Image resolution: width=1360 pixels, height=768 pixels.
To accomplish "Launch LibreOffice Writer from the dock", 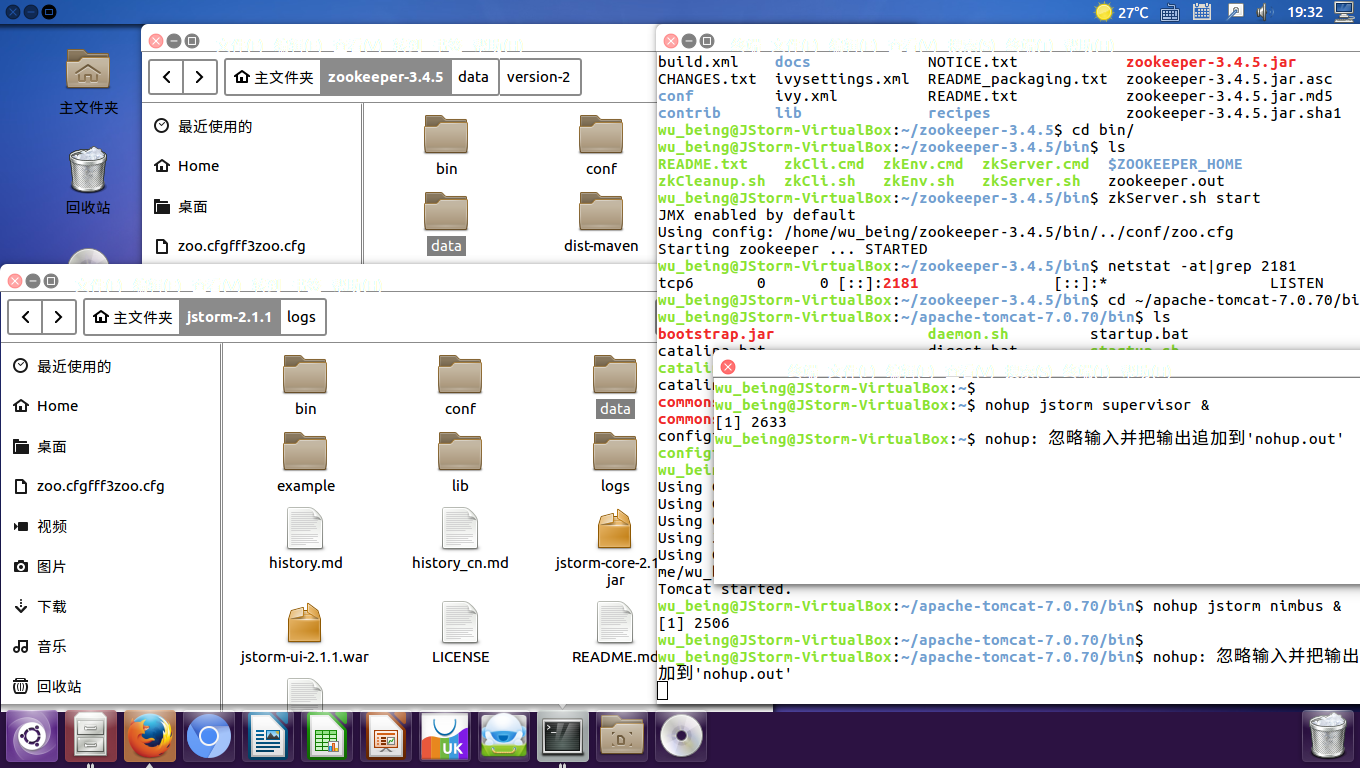I will [x=268, y=738].
